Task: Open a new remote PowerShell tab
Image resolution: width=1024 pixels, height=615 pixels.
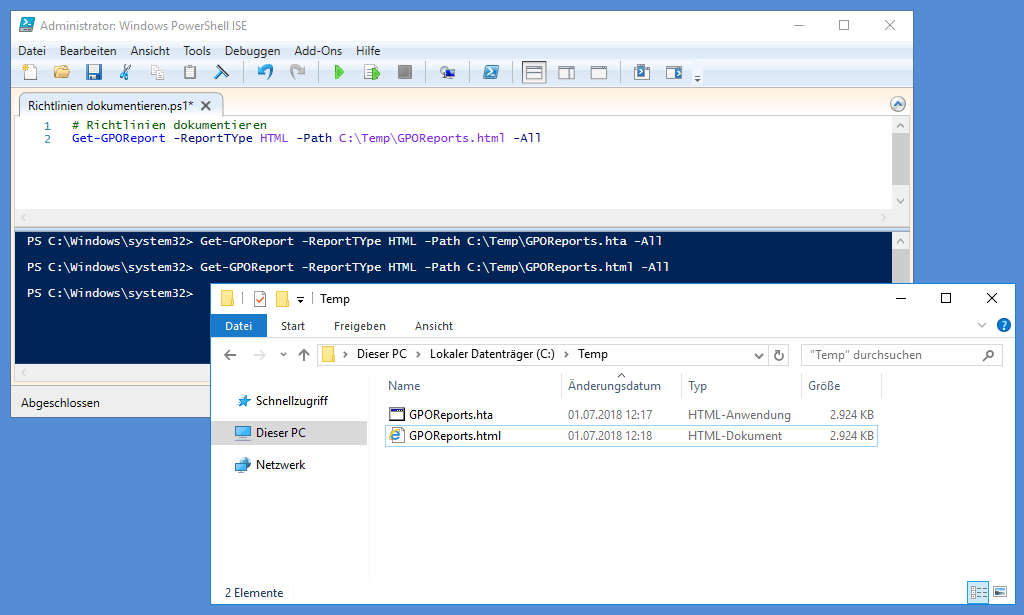Action: tap(447, 72)
